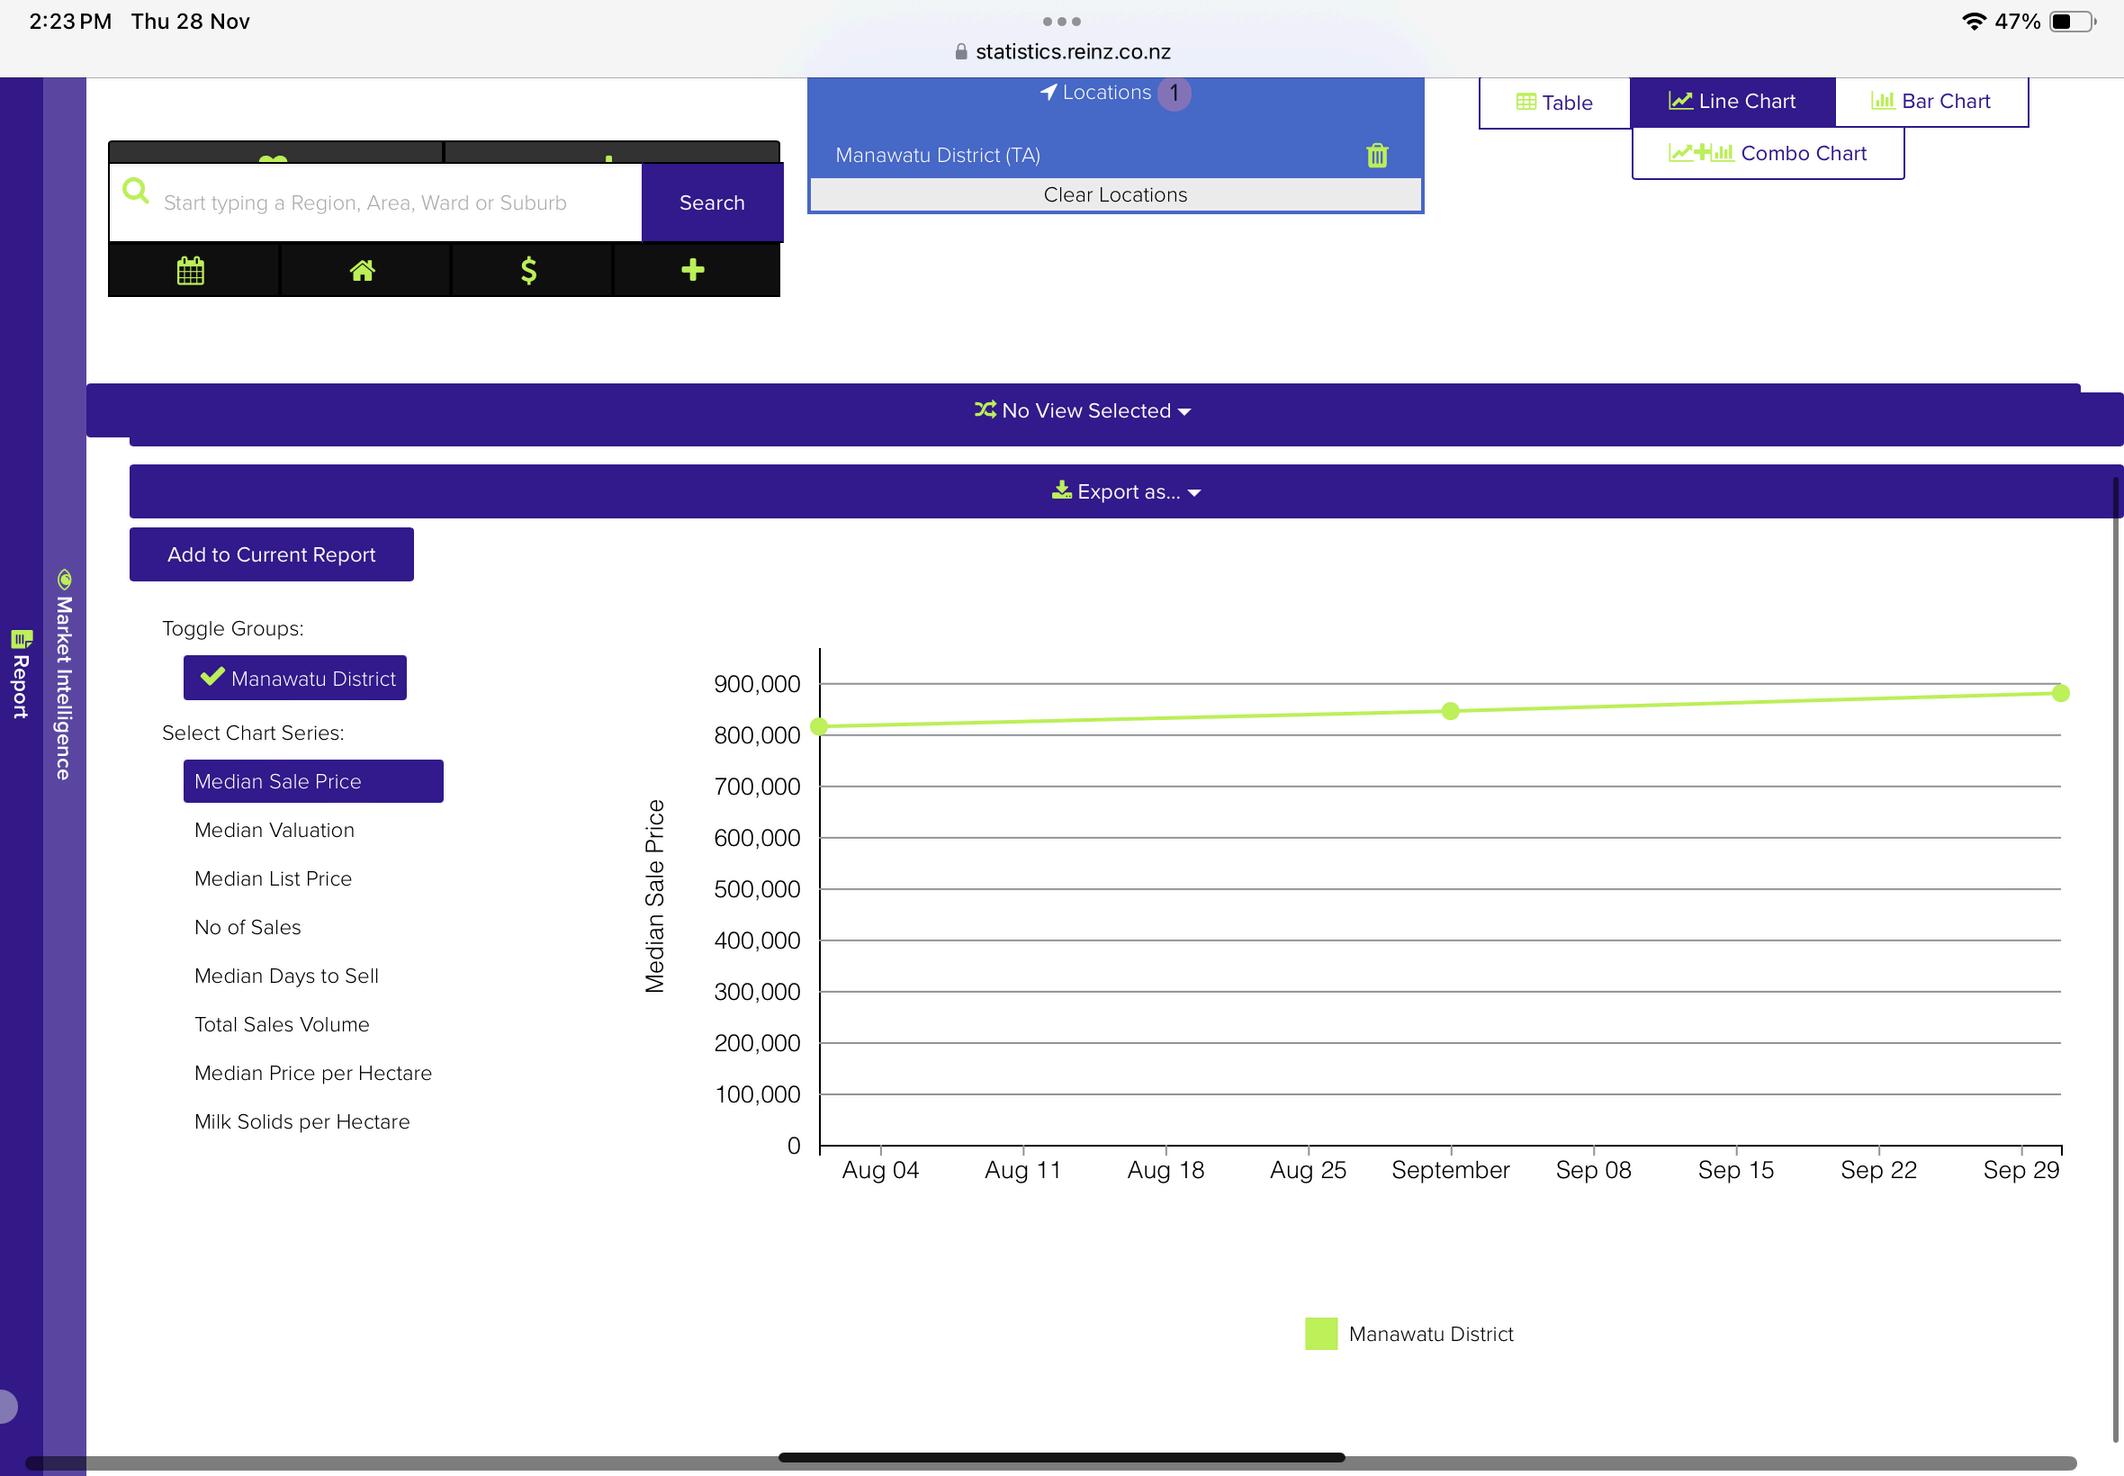Open the Report side tab

(x=20, y=675)
